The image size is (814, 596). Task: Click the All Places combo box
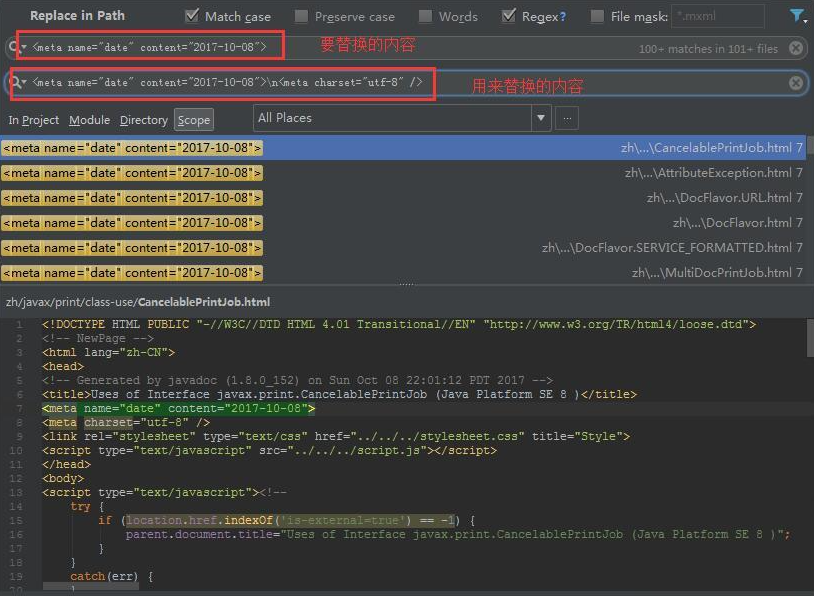pos(402,118)
